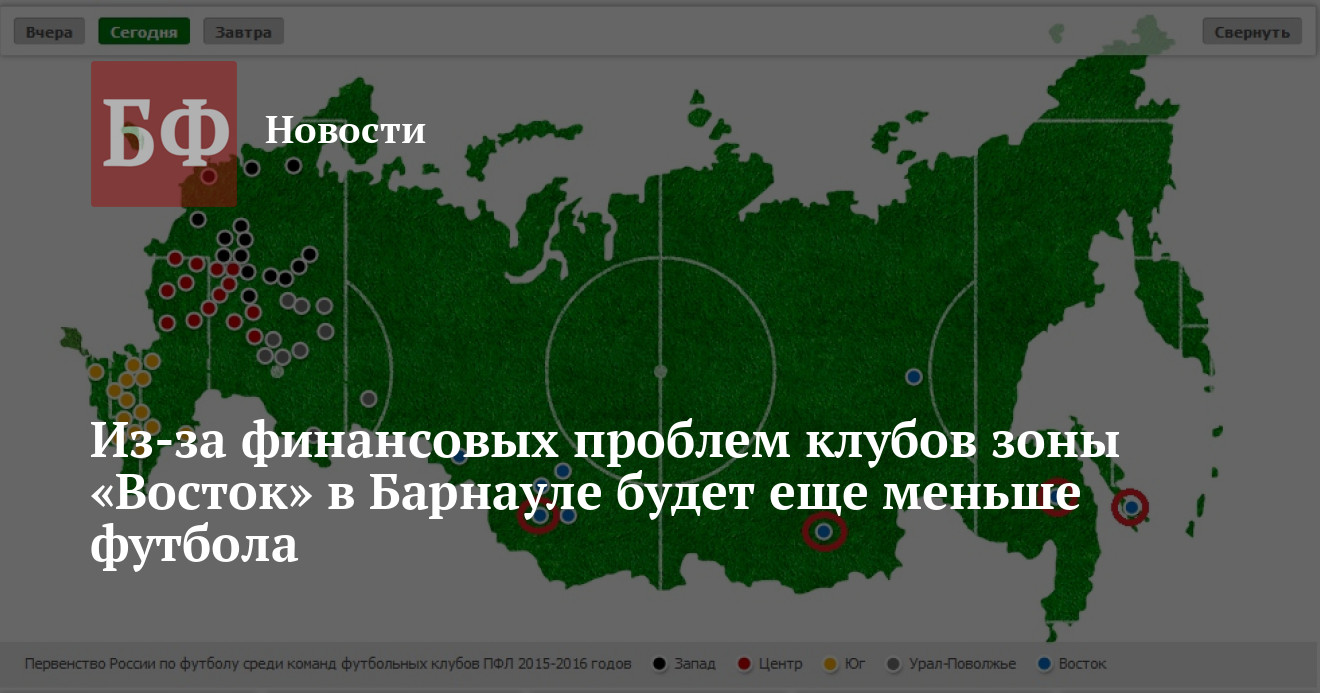Switch to the Вчера tab
The image size is (1320, 693).
(x=49, y=32)
